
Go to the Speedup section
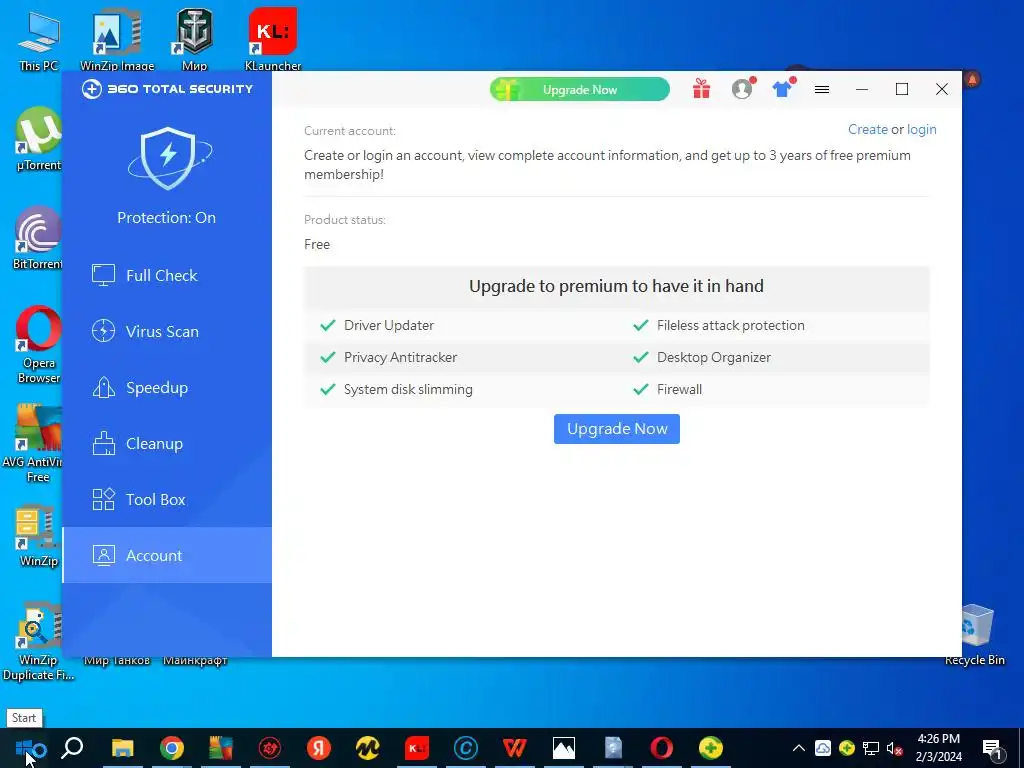click(x=167, y=388)
